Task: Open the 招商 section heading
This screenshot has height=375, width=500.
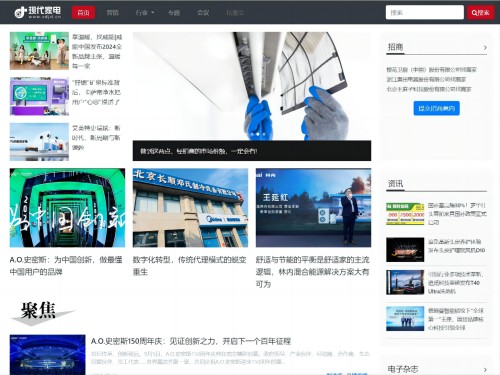Action: (395, 47)
